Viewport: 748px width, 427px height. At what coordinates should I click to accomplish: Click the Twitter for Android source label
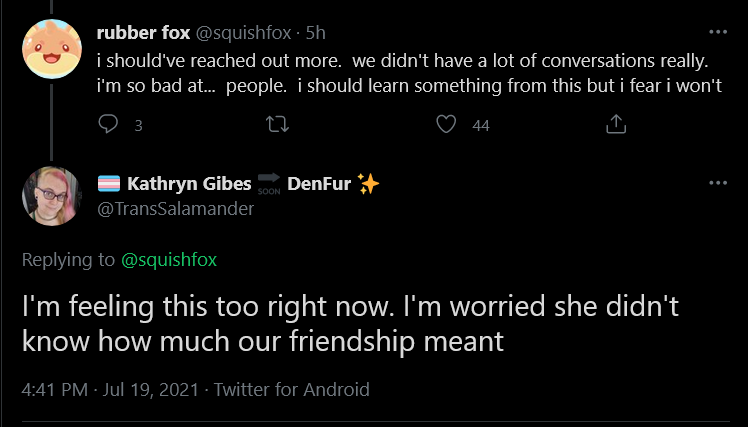[x=291, y=389]
